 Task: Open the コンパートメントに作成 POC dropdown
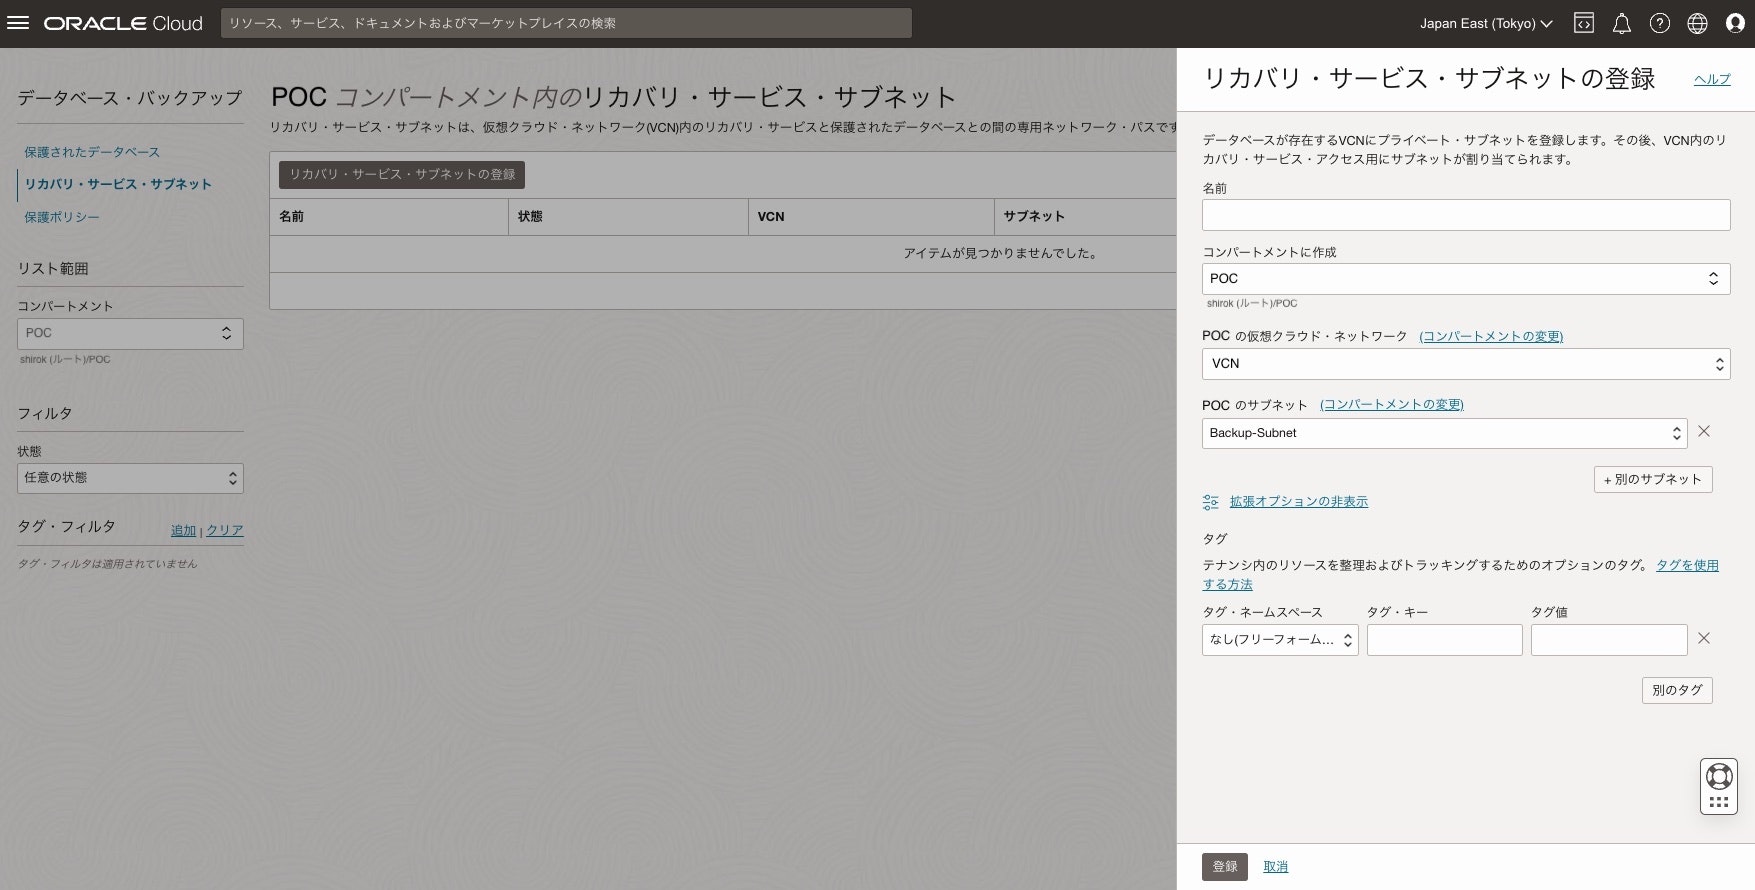[1466, 279]
